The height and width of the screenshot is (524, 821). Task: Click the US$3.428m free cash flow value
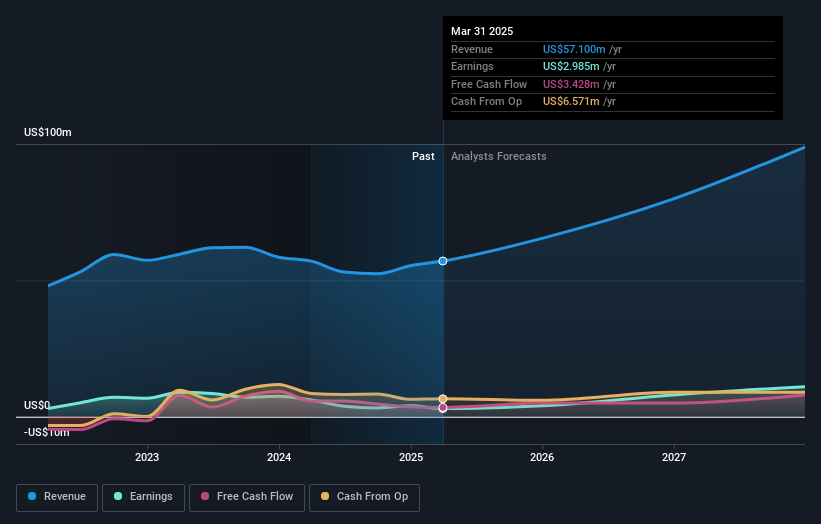(x=571, y=84)
